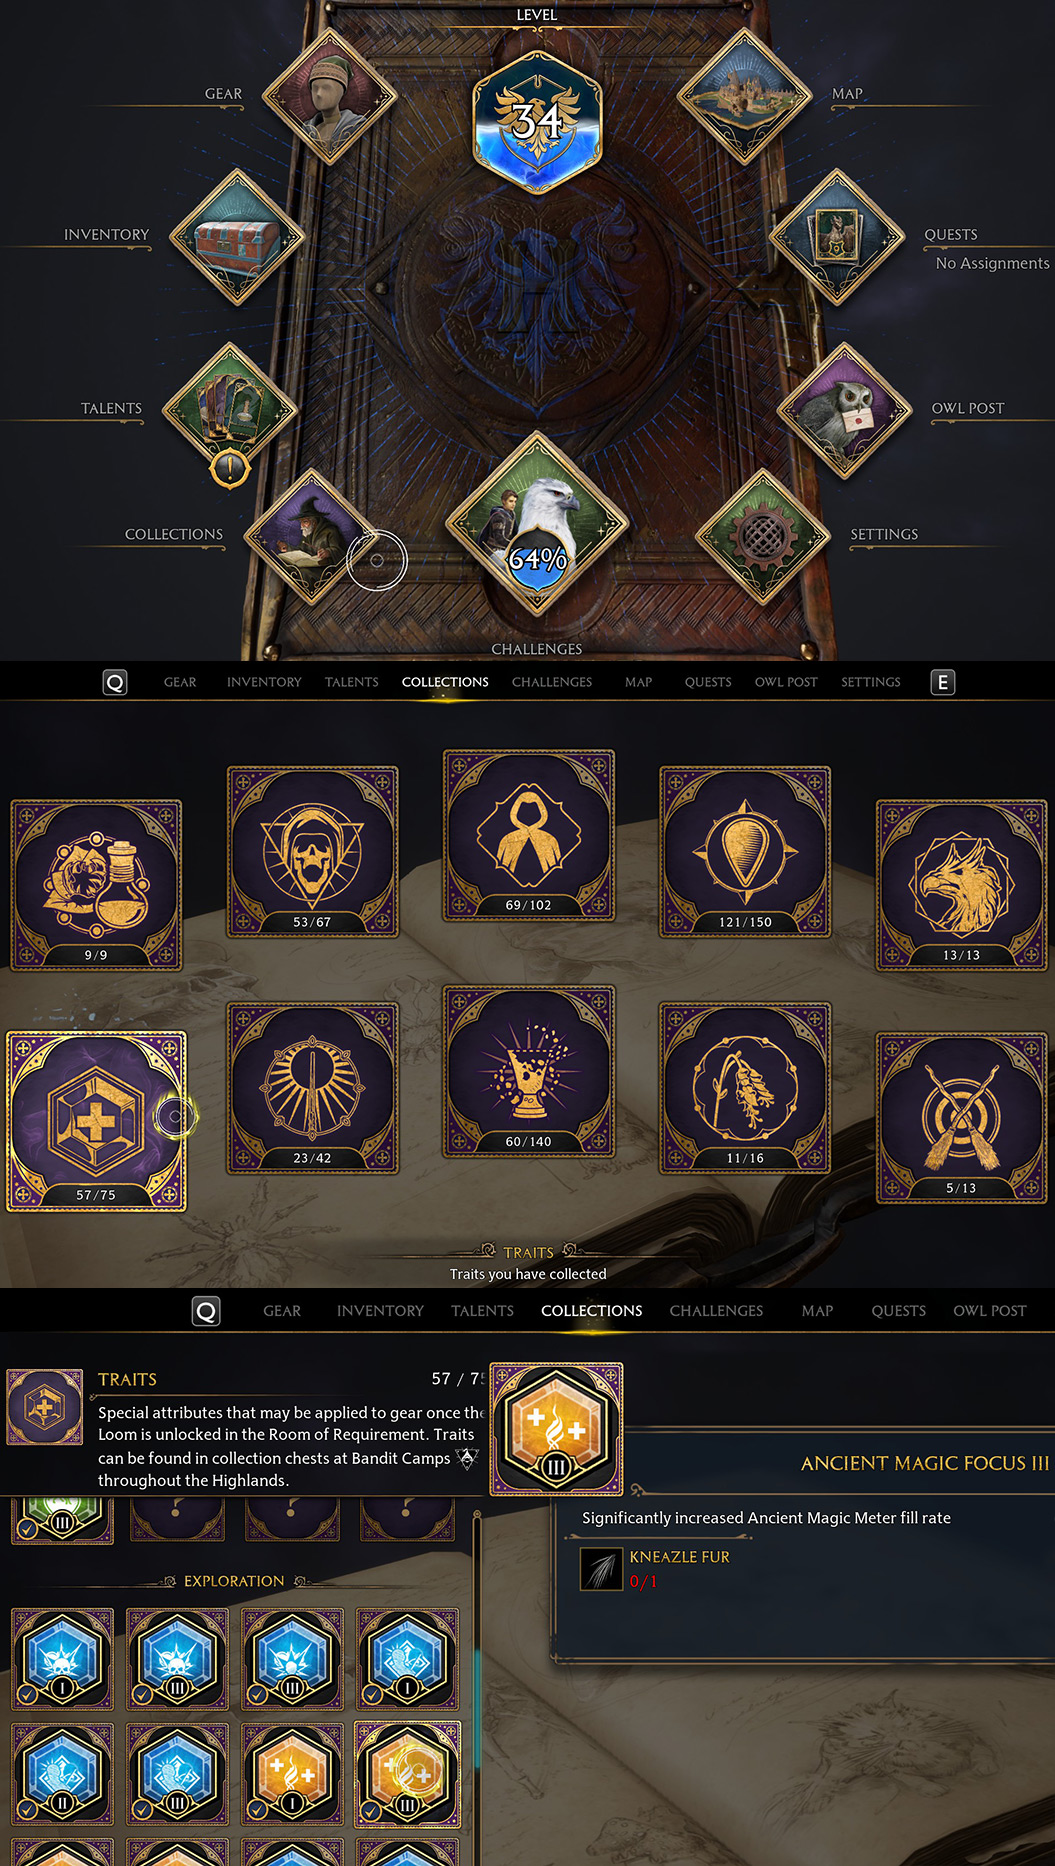Click the Map castle icon
The width and height of the screenshot is (1055, 1866).
[x=744, y=97]
